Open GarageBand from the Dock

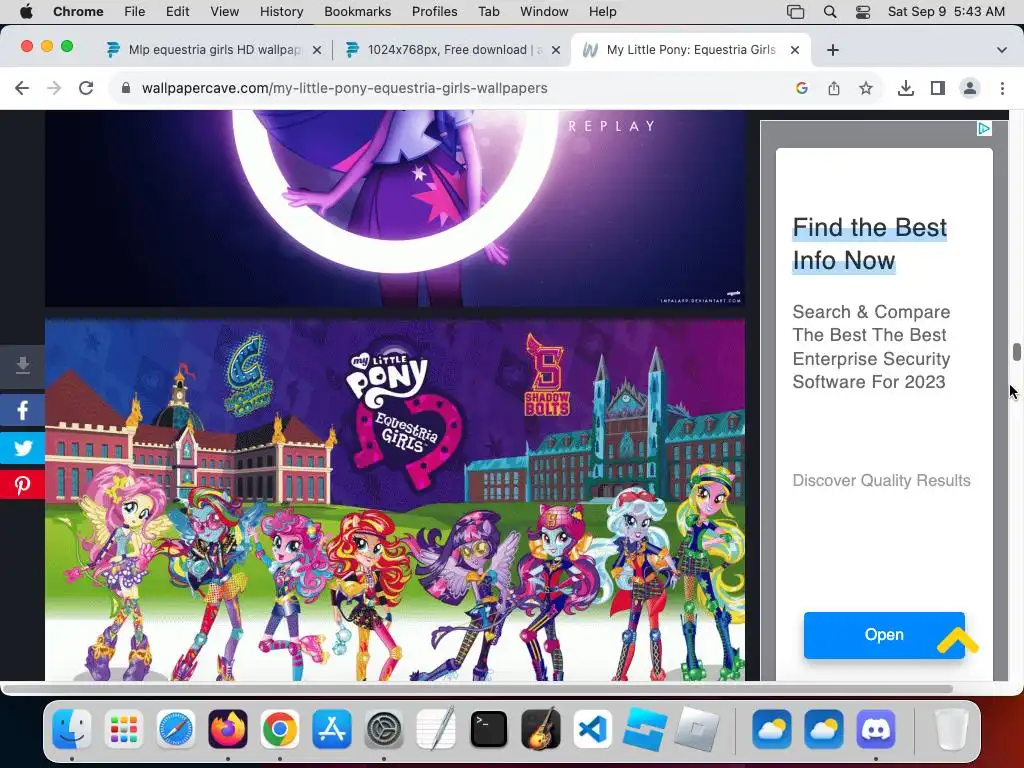(x=541, y=729)
